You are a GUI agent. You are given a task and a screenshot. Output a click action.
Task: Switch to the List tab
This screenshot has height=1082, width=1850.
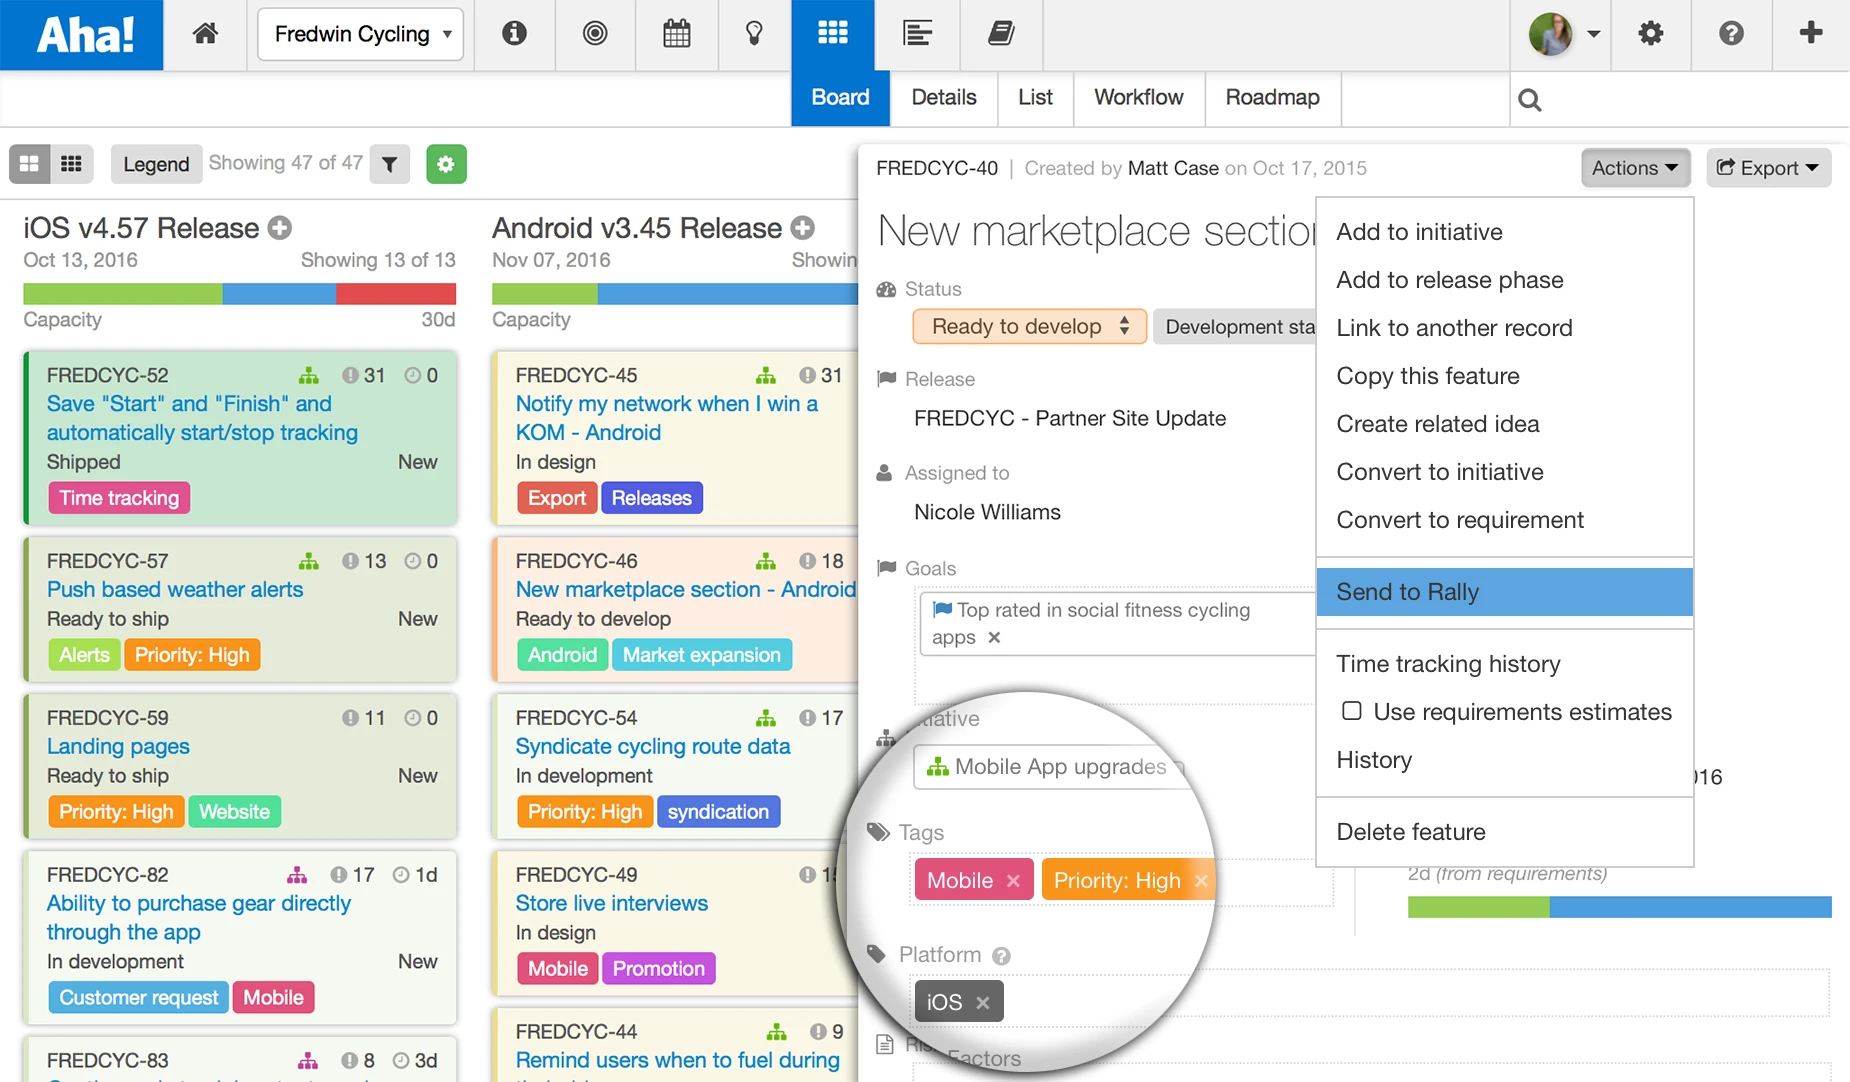(x=1035, y=97)
